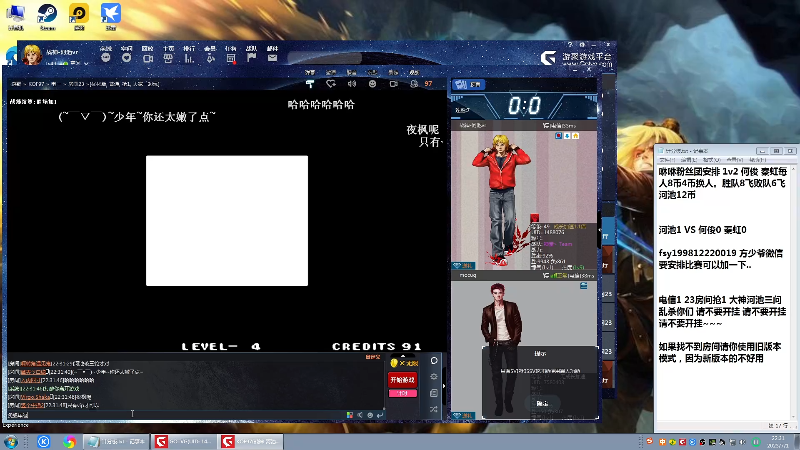Click the paint roller icon above game screen

(x=310, y=84)
